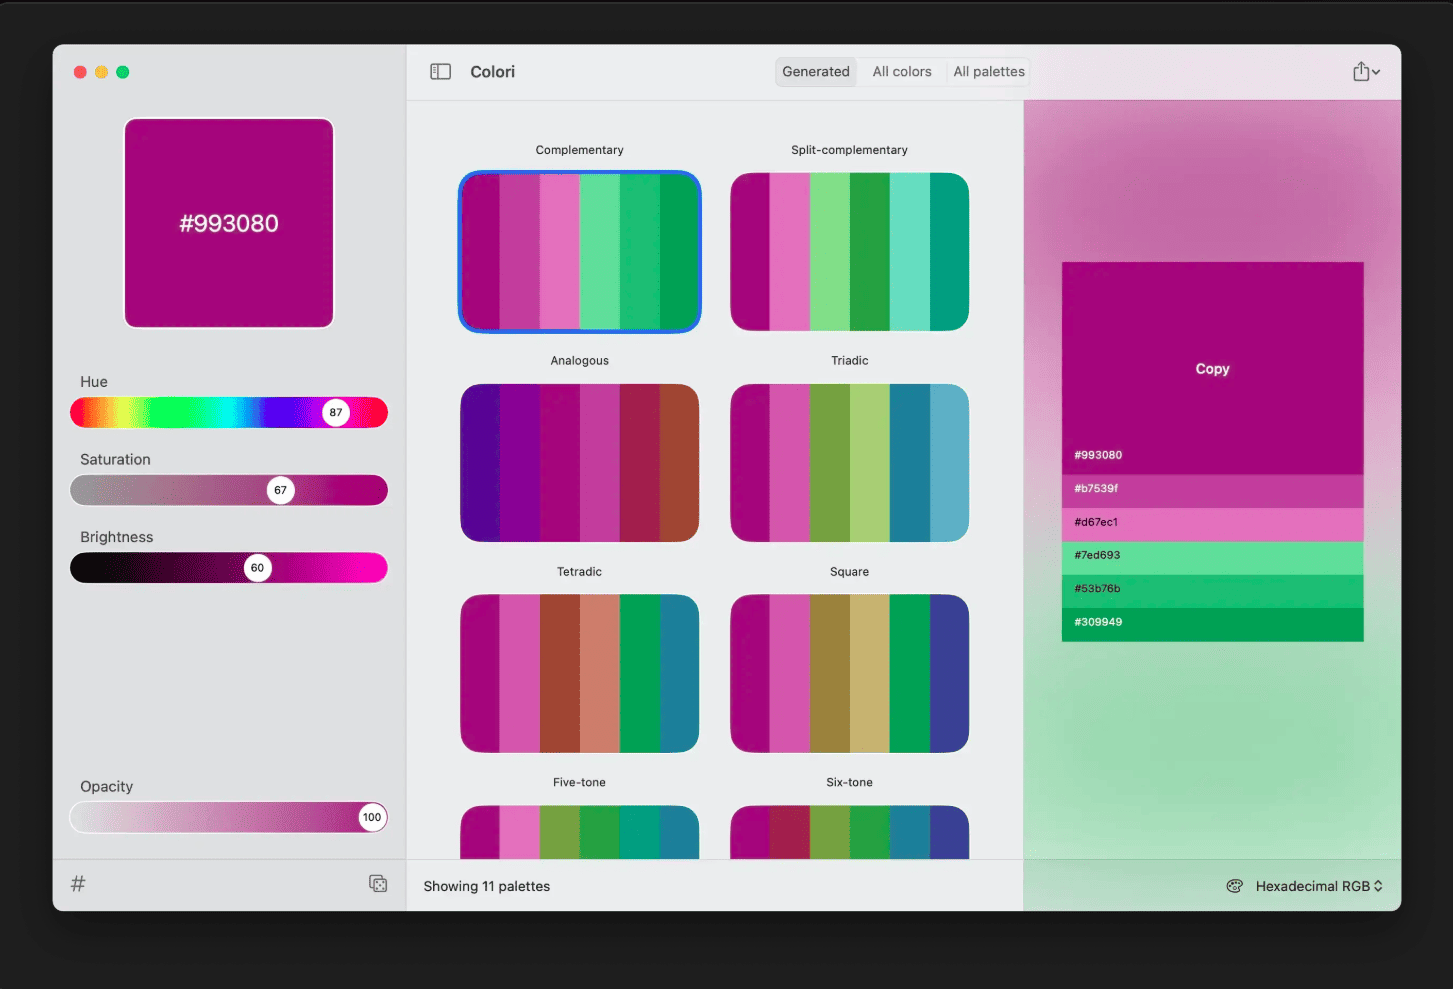The height and width of the screenshot is (989, 1453).
Task: Select the Analogous palette thumbnail
Action: coord(580,463)
